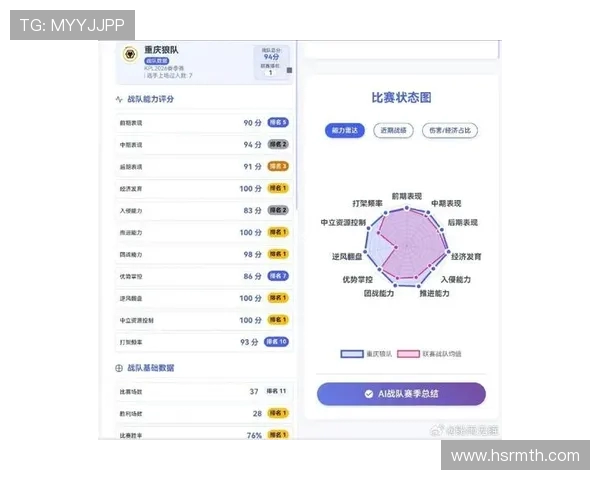Click the 中期表现 radar chart label
This screenshot has width=600, height=480.
coord(446,204)
